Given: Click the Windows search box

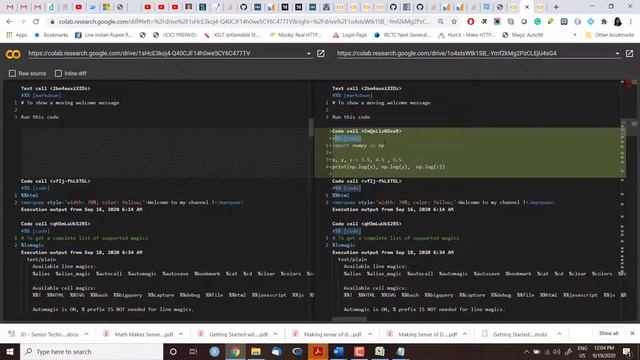Looking at the screenshot, I should click(x=91, y=351).
